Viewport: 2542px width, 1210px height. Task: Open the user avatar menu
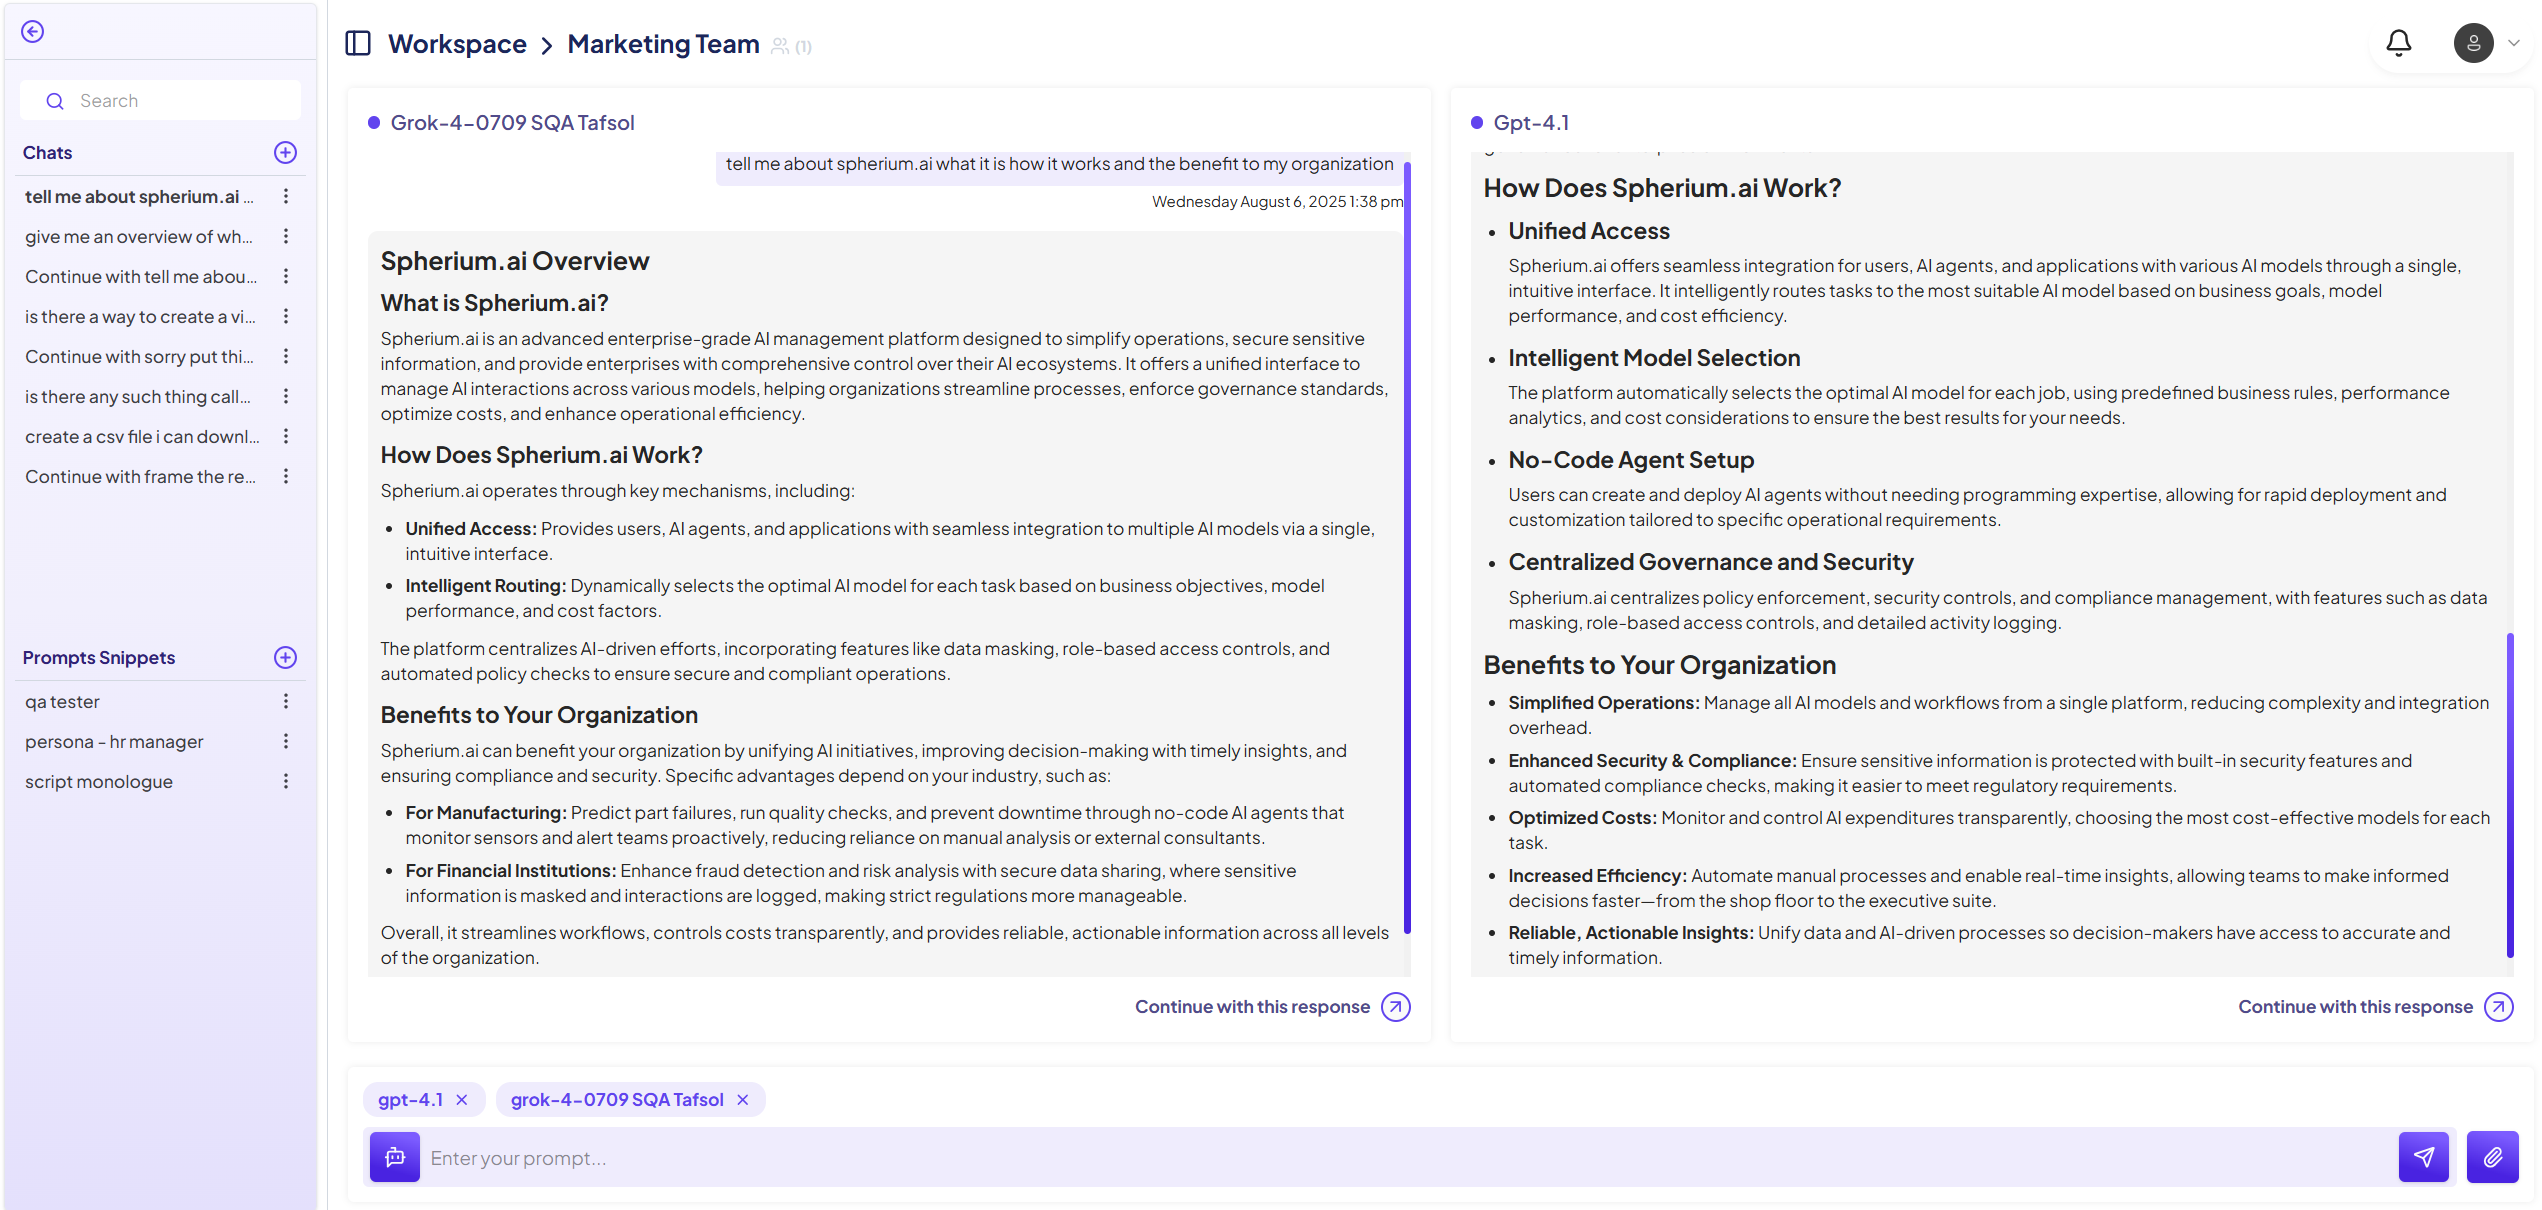[2473, 43]
